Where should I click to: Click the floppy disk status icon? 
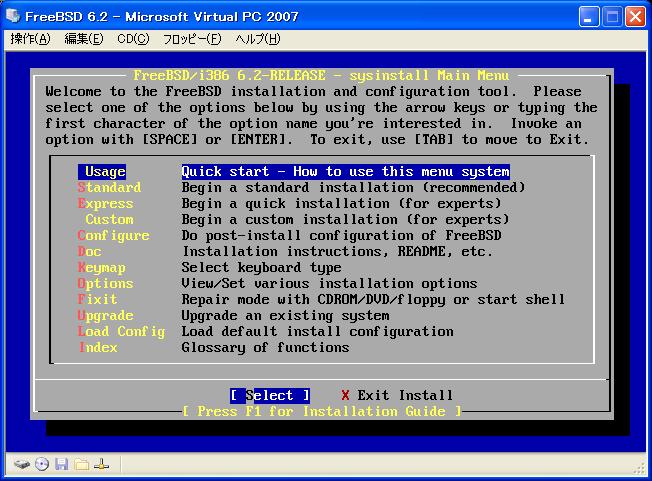coord(62,464)
